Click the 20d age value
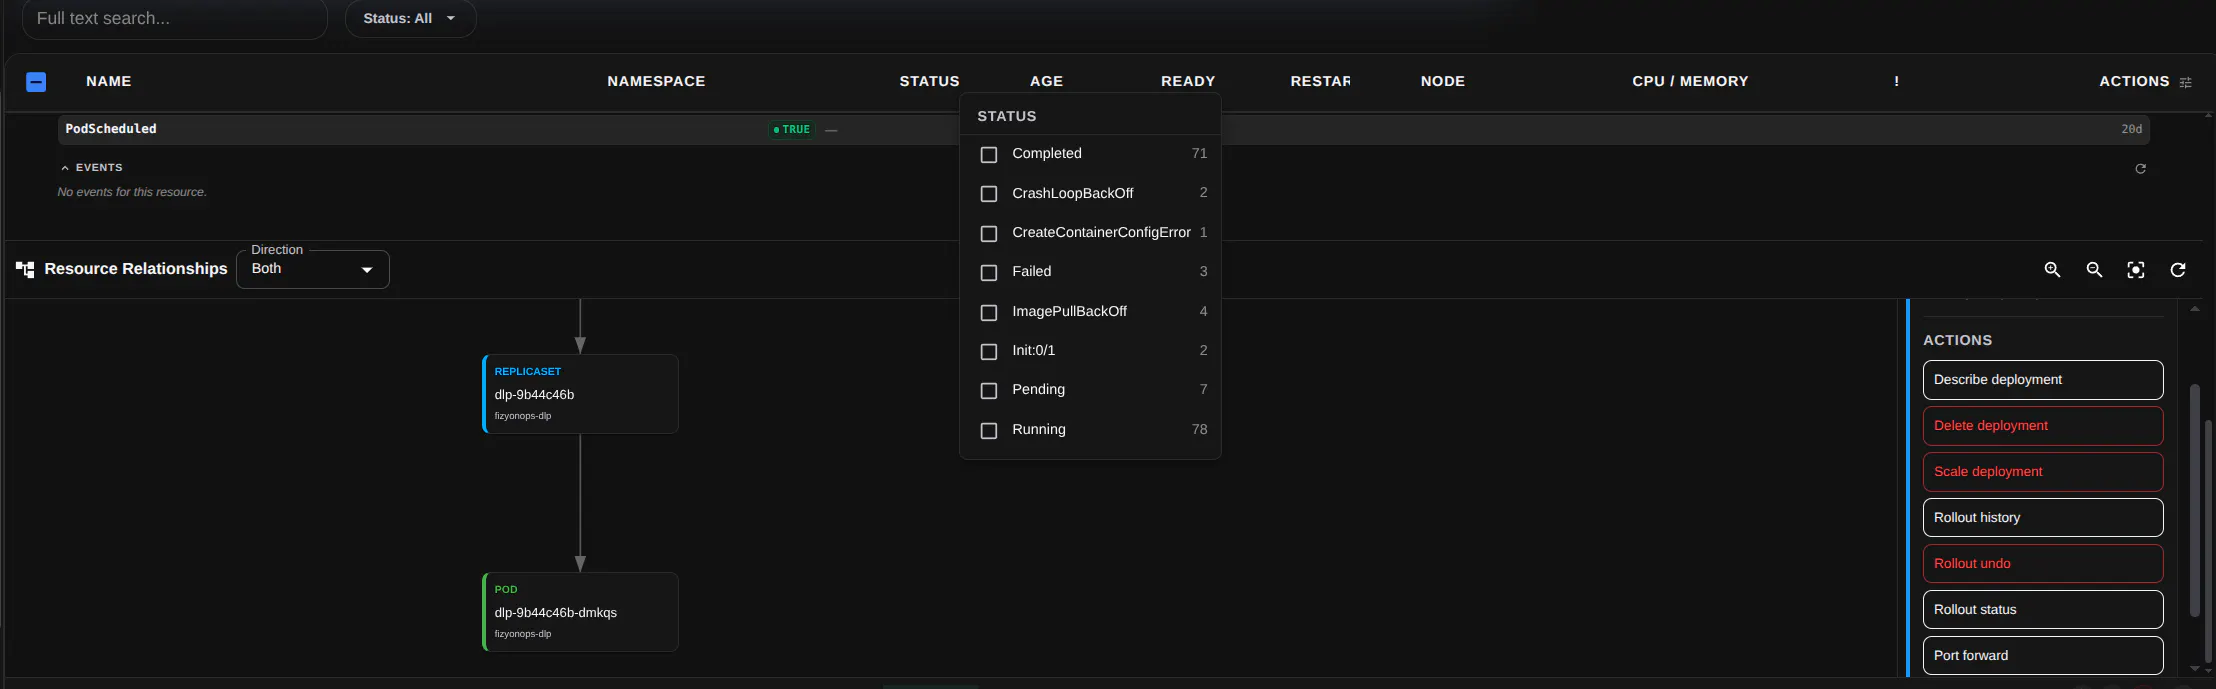Screen dimensions: 2216x689 coord(2131,130)
